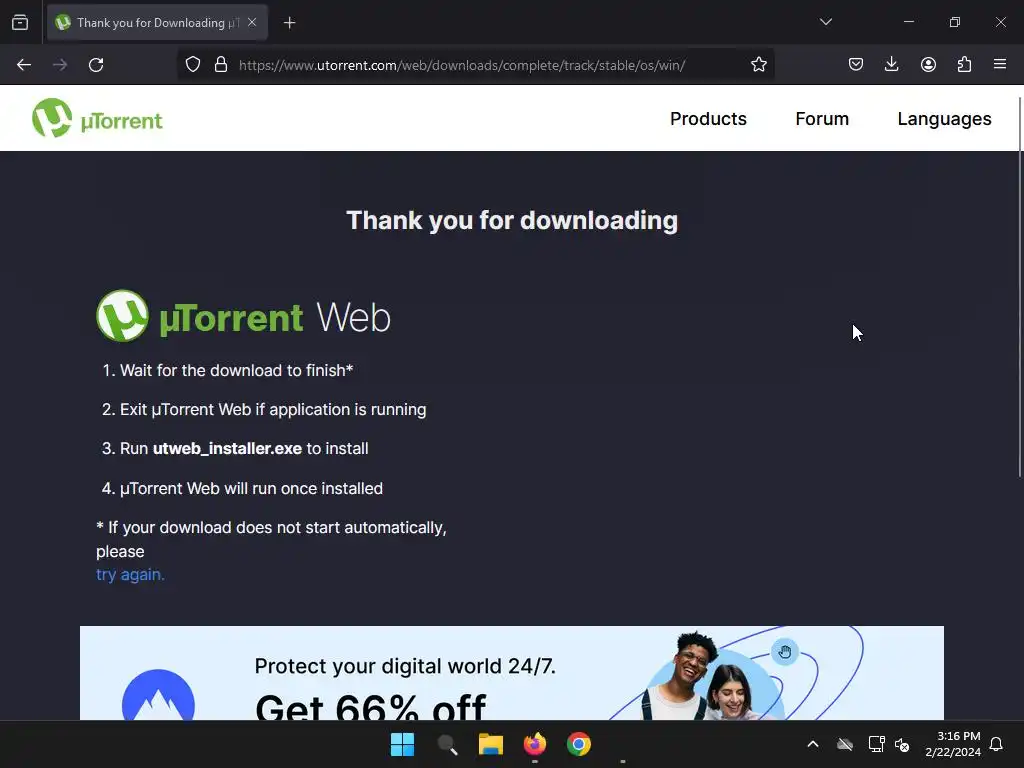Click the large µTorrent Web logo
This screenshot has width=1024, height=768.
pos(243,317)
